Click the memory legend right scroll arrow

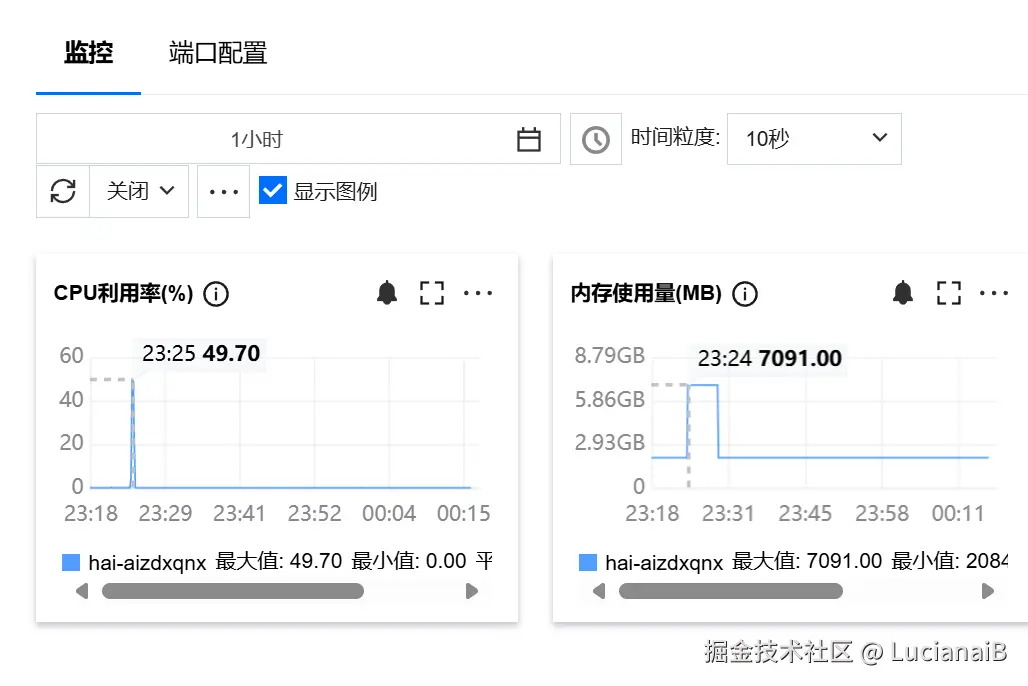pos(987,592)
